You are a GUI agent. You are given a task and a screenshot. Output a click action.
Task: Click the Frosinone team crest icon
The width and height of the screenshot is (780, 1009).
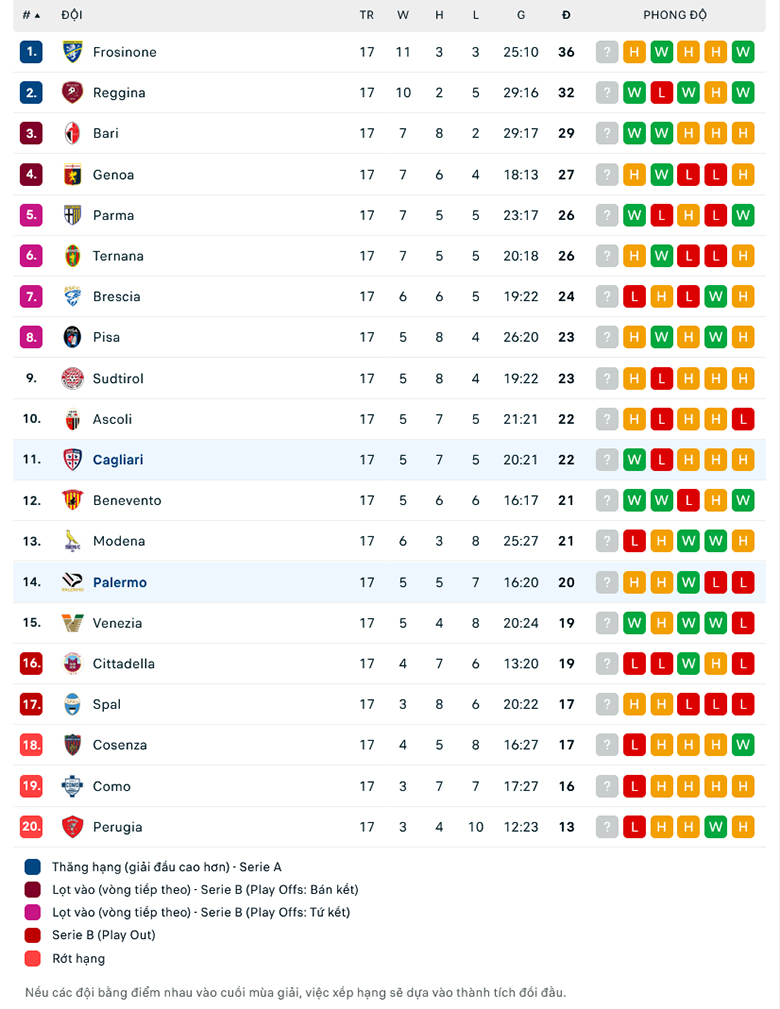(72, 52)
